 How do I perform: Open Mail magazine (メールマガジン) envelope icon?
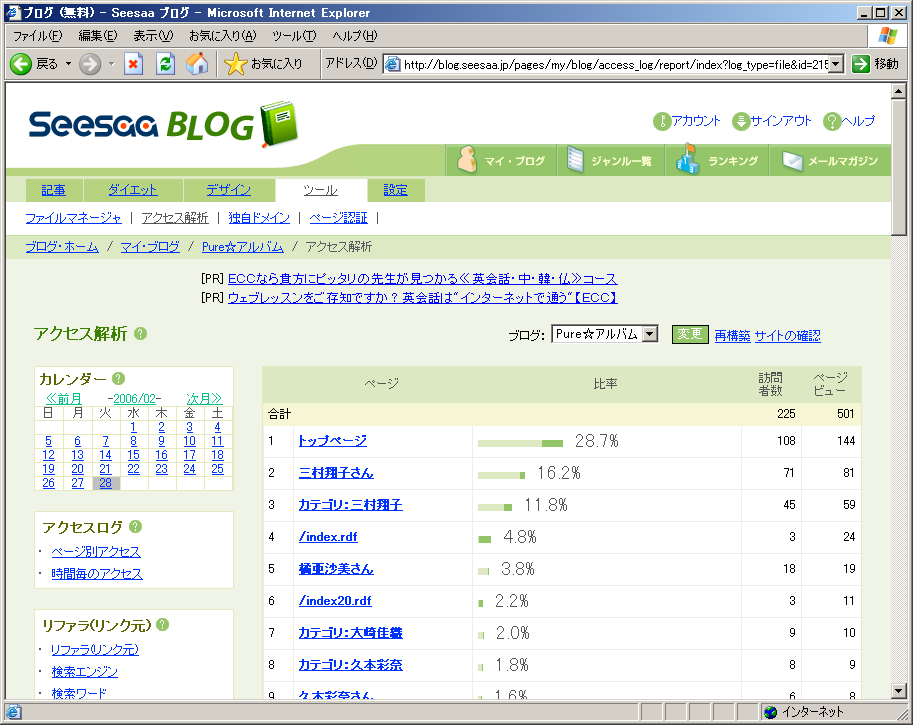pos(792,161)
